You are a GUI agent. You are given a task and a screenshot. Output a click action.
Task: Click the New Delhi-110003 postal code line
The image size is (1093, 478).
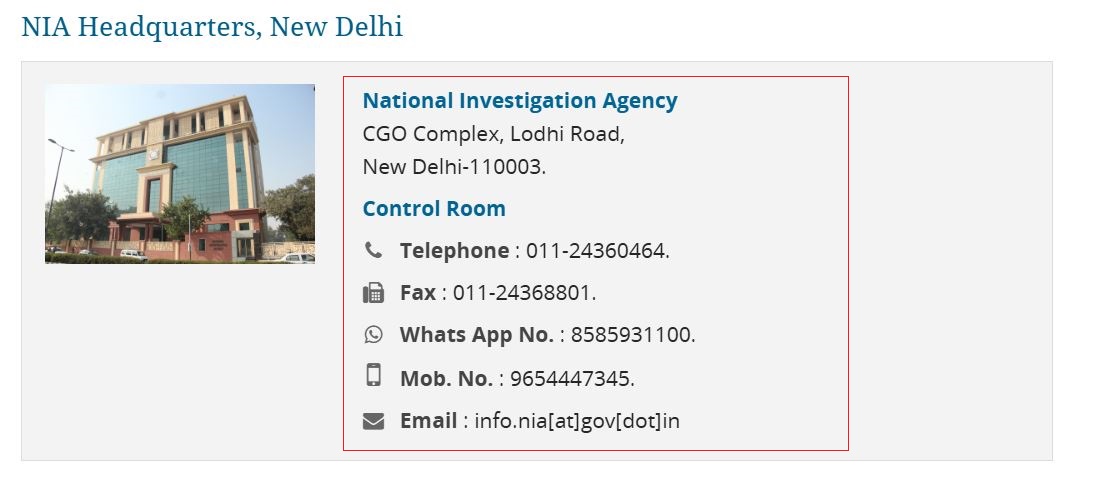click(x=454, y=167)
